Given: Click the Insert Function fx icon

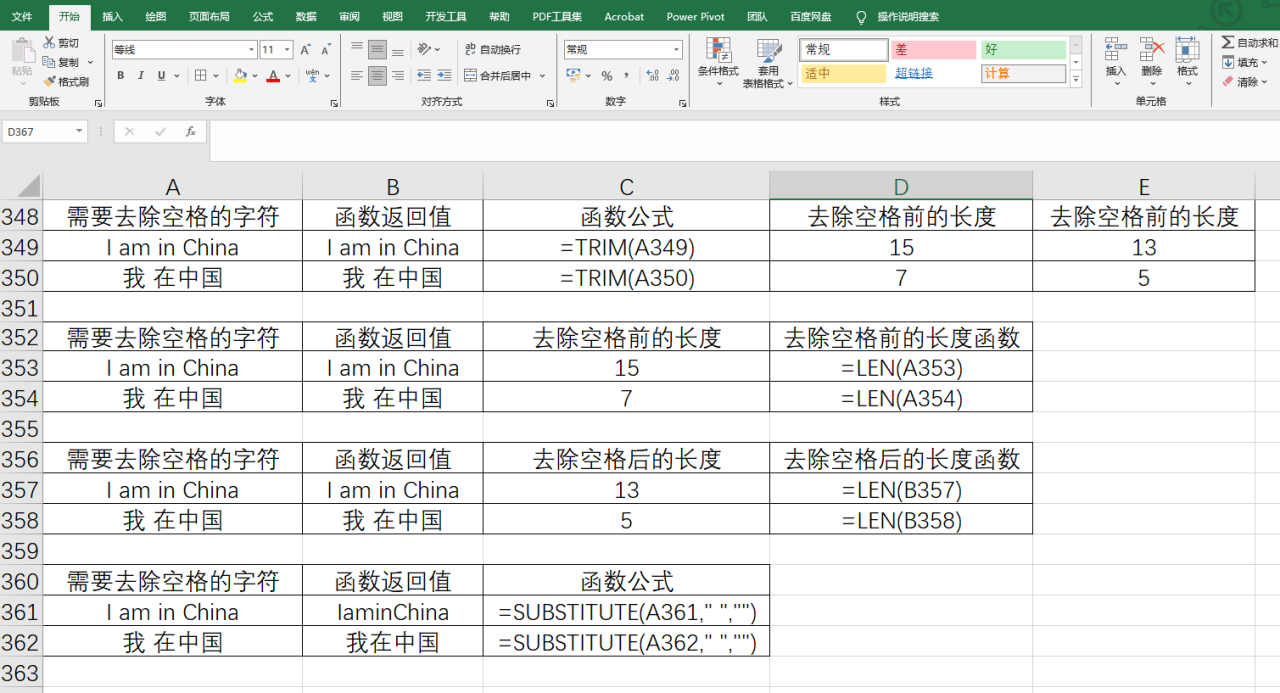Looking at the screenshot, I should click(x=190, y=131).
